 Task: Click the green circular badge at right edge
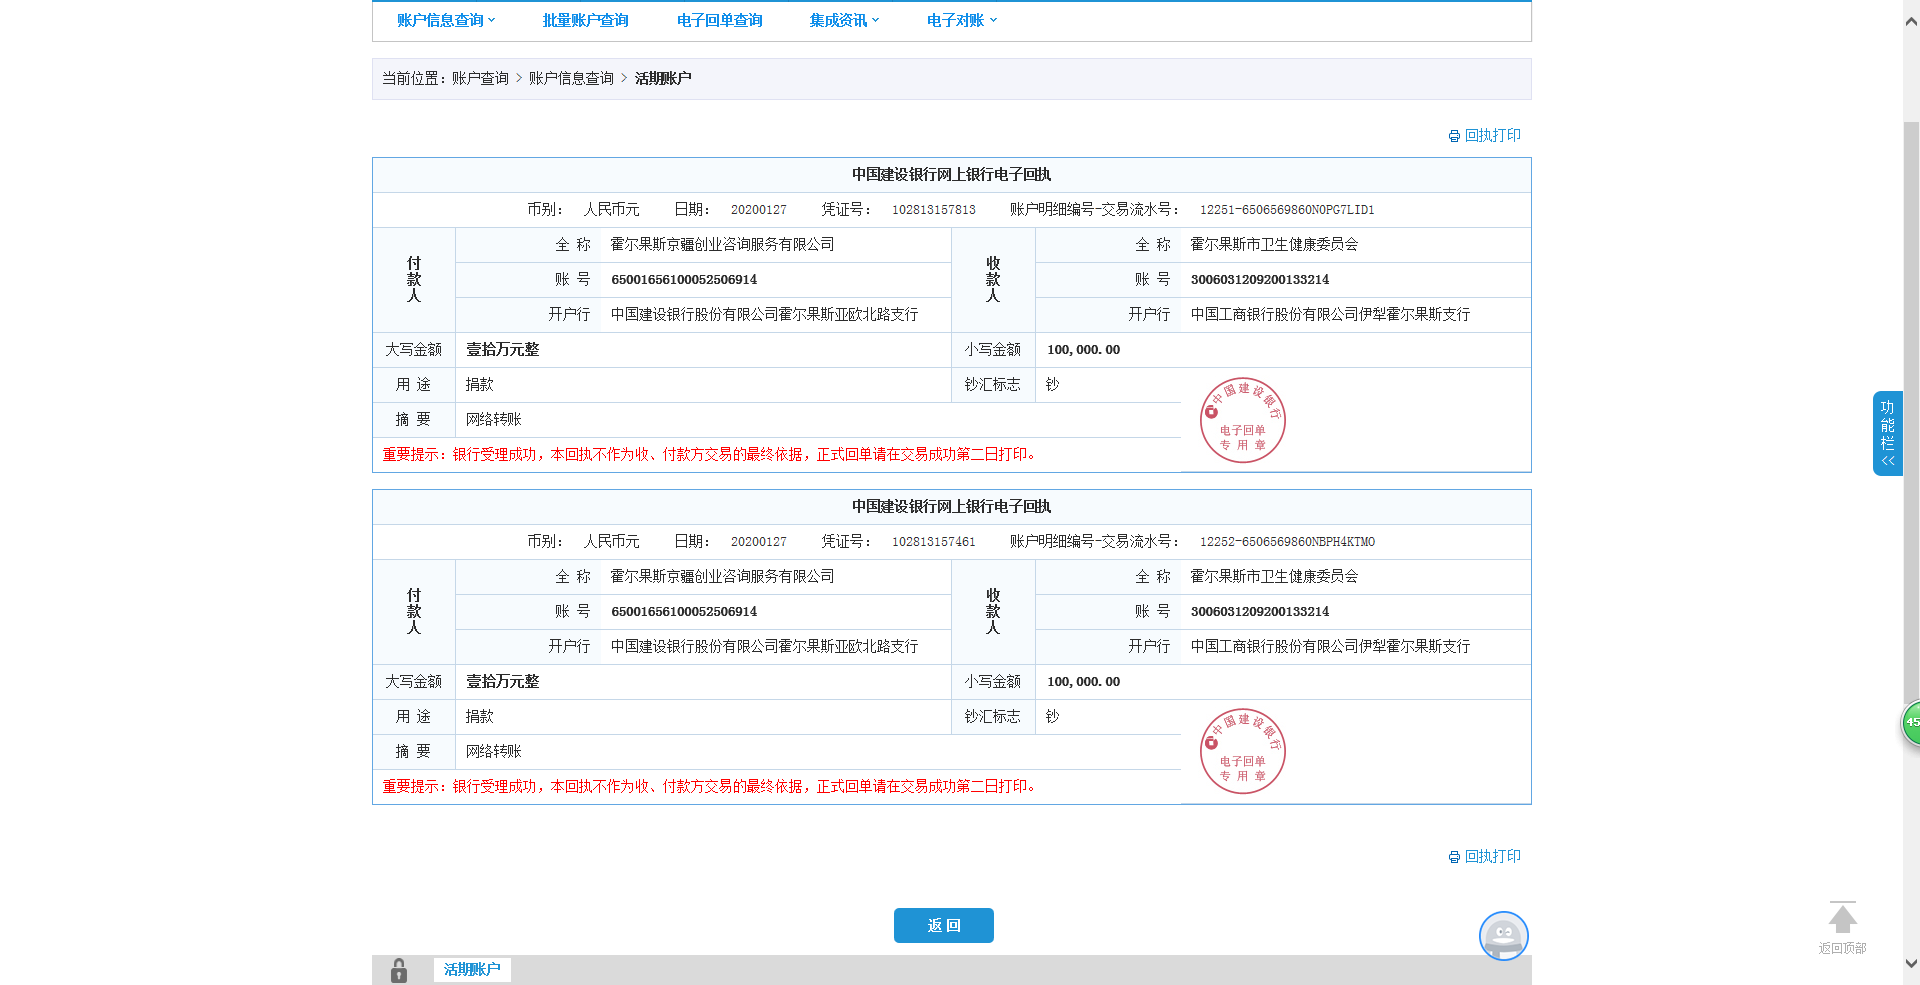tap(1911, 723)
